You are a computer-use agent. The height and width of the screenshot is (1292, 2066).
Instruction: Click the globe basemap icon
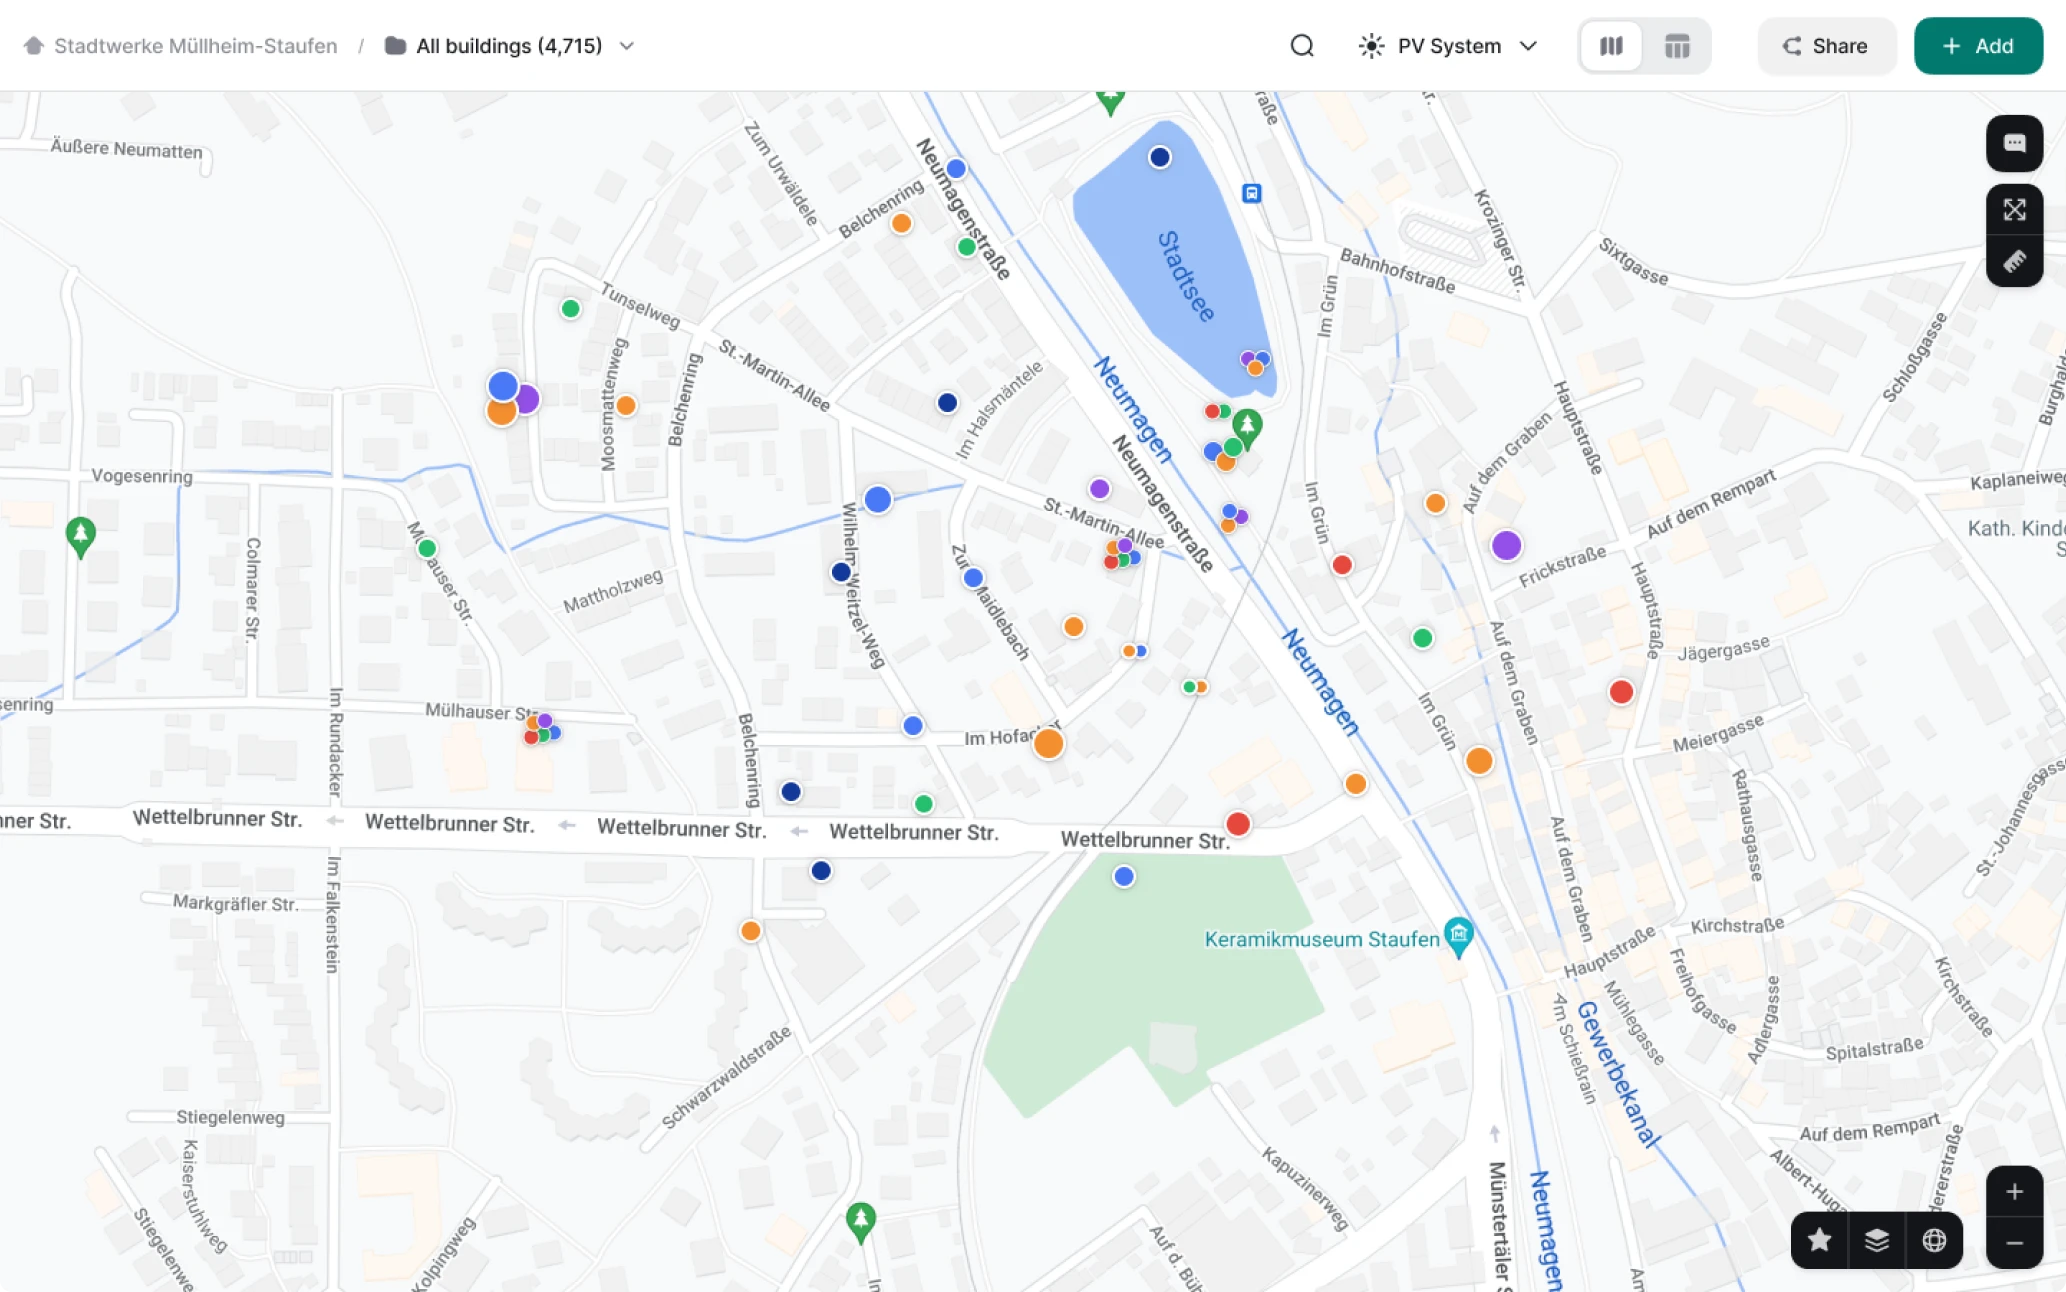click(x=1934, y=1240)
